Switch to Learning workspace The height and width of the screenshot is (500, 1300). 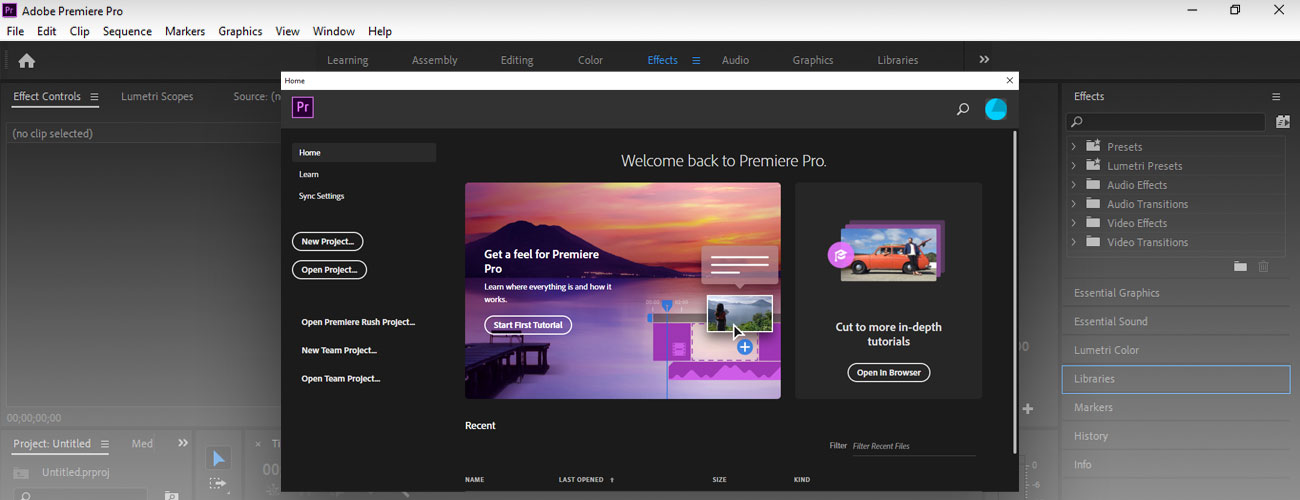pyautogui.click(x=348, y=60)
